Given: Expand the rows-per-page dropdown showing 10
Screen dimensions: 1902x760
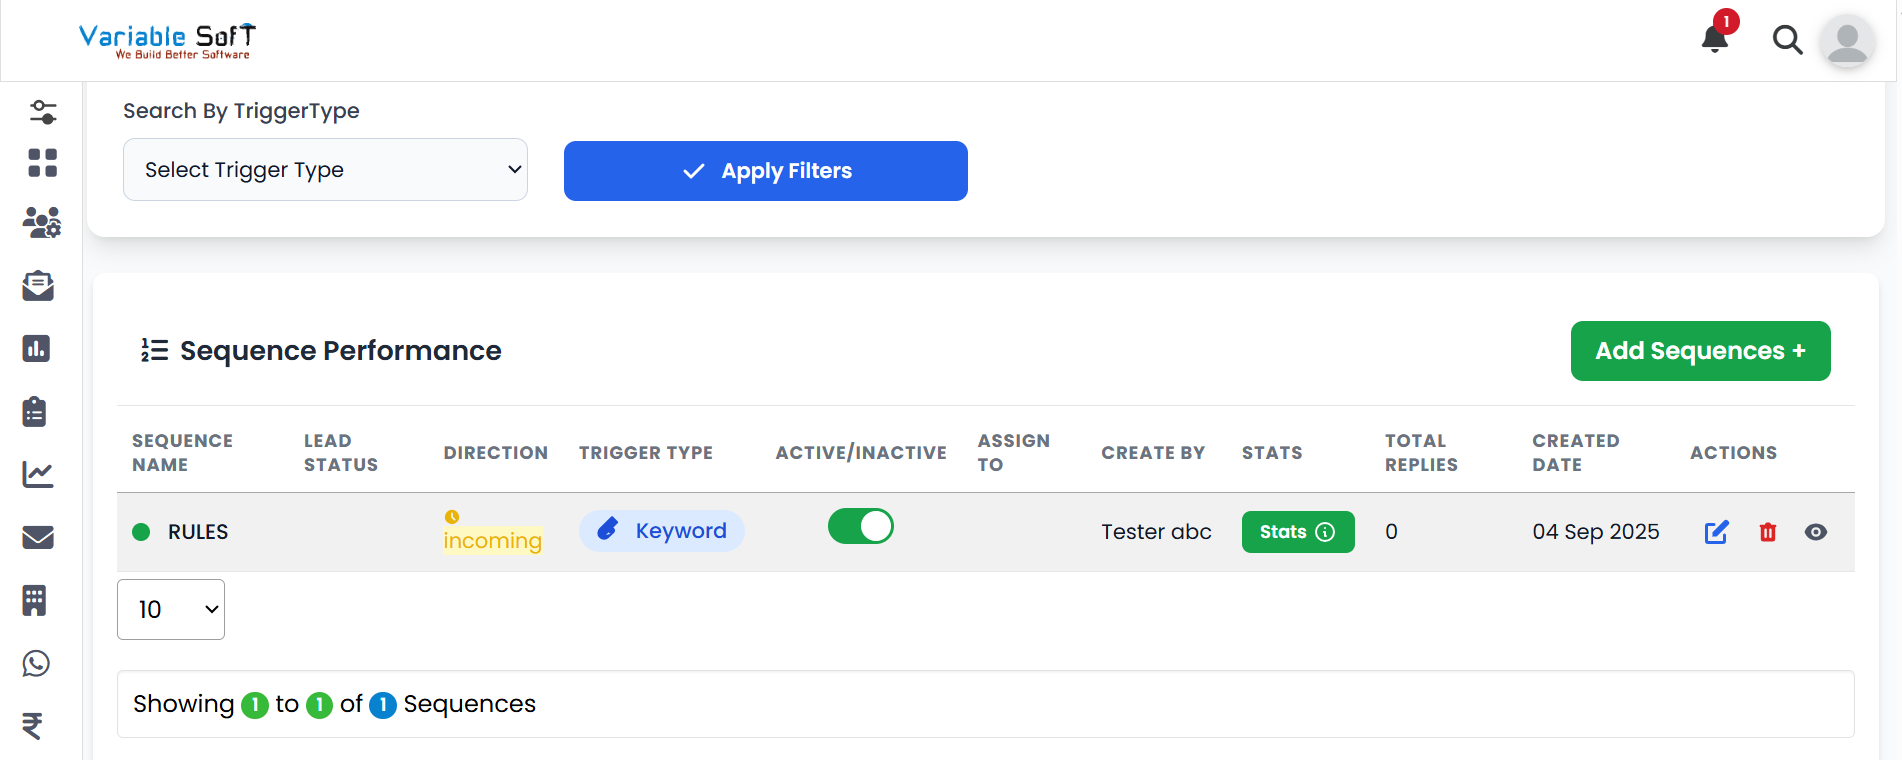Looking at the screenshot, I should 171,609.
